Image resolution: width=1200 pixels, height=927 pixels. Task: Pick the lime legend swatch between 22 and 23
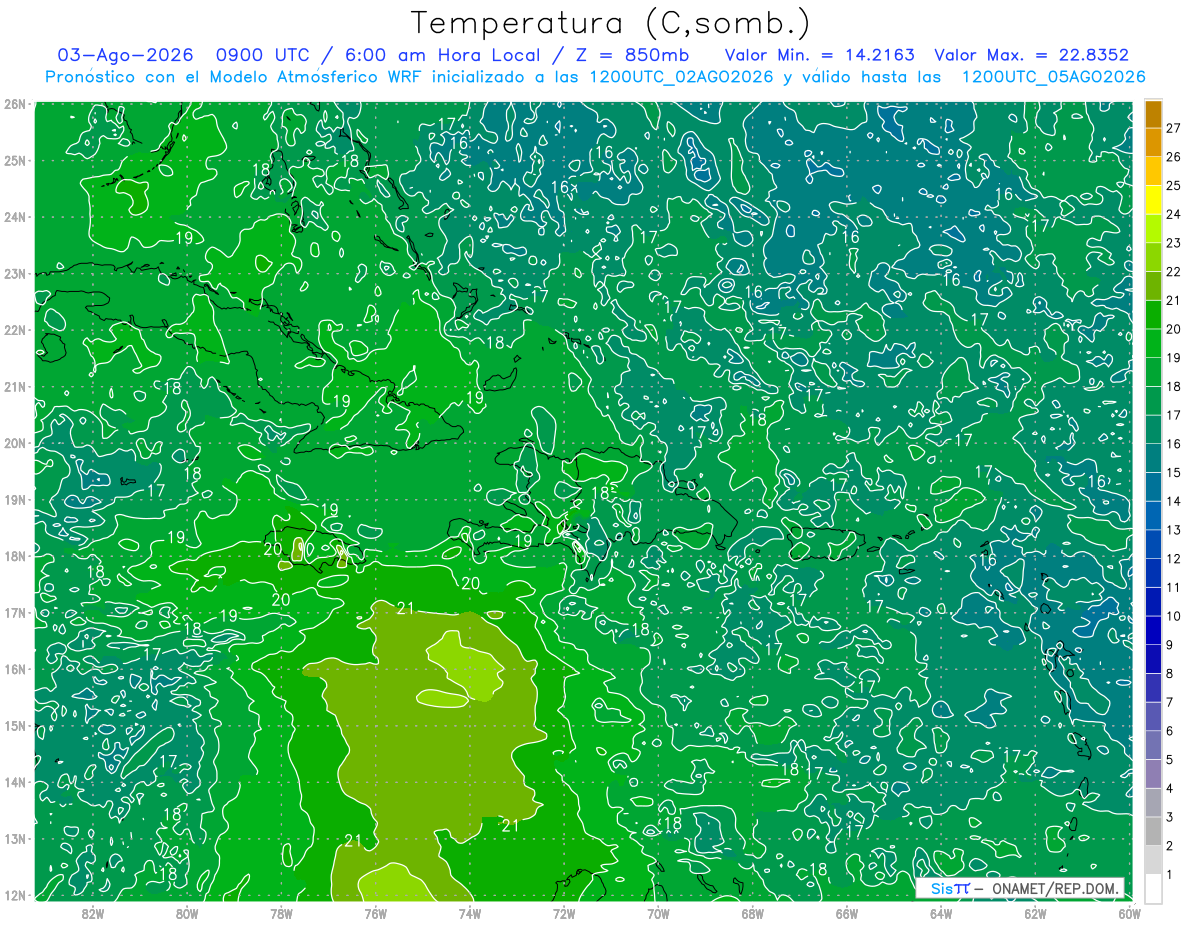point(1153,257)
